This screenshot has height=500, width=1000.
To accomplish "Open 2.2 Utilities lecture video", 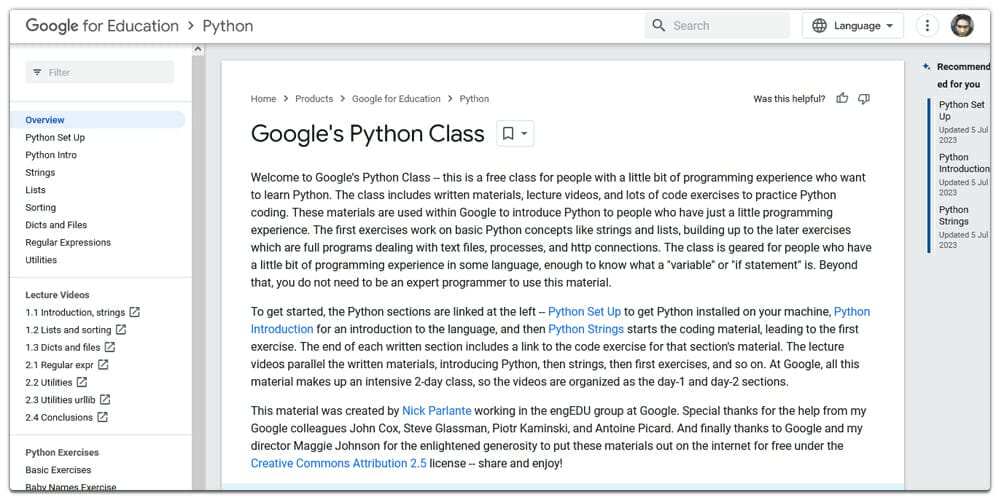I will (48, 382).
